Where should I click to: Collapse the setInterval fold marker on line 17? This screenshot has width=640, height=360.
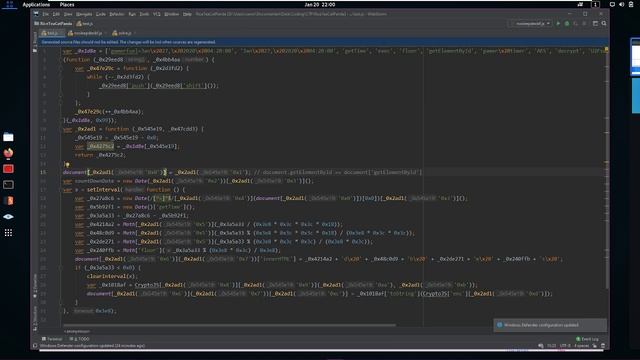(60, 190)
